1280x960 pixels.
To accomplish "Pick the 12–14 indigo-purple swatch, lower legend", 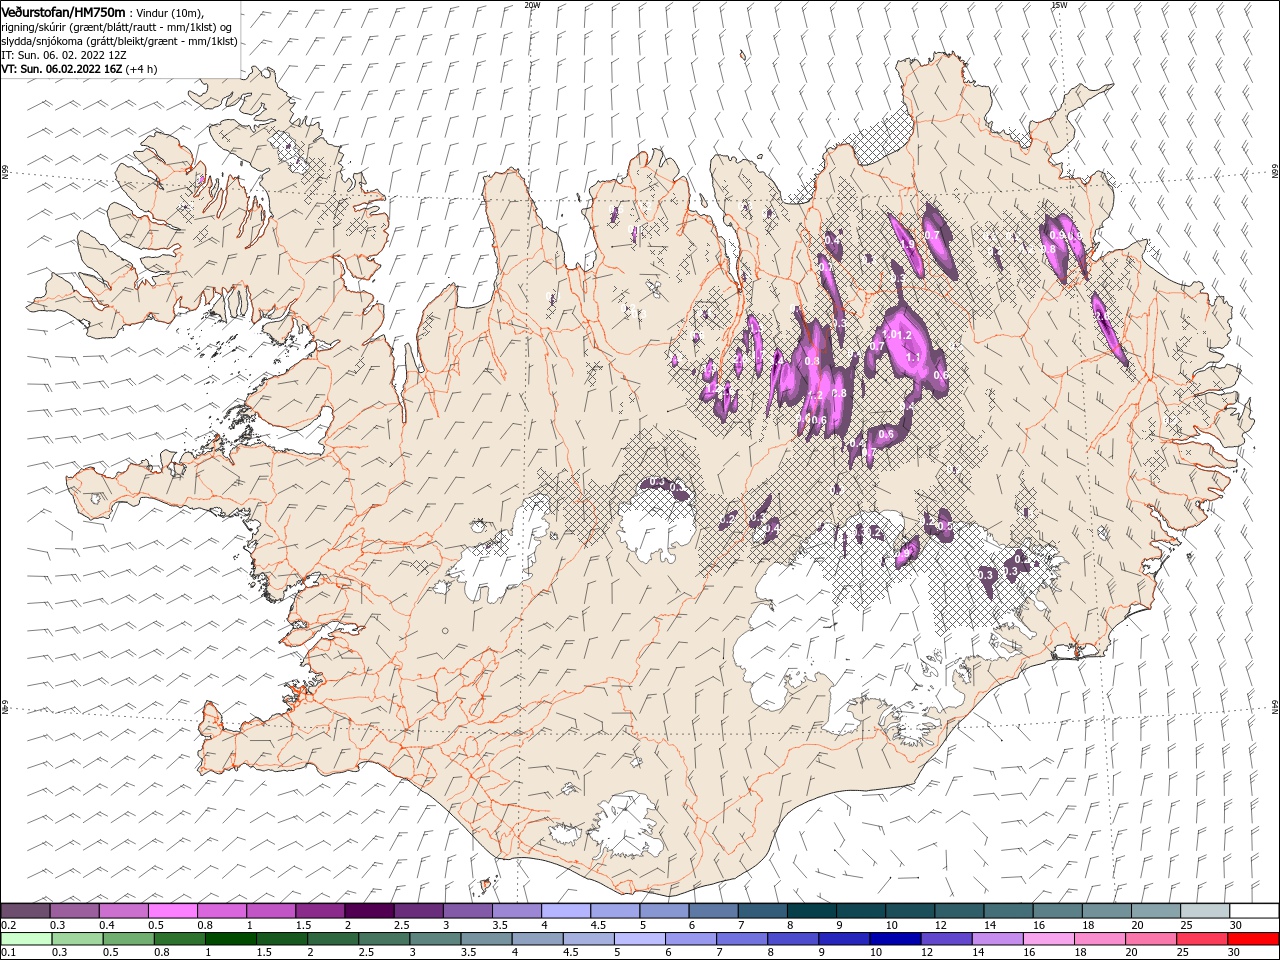I will (946, 939).
